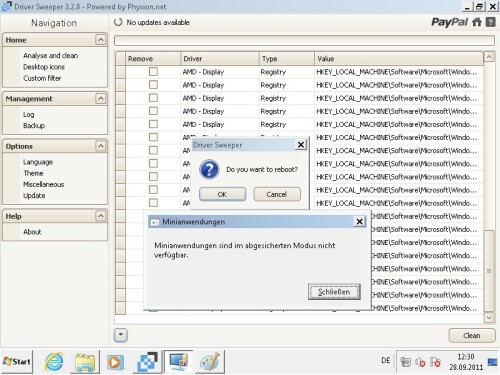Click the Clean button

(x=472, y=336)
